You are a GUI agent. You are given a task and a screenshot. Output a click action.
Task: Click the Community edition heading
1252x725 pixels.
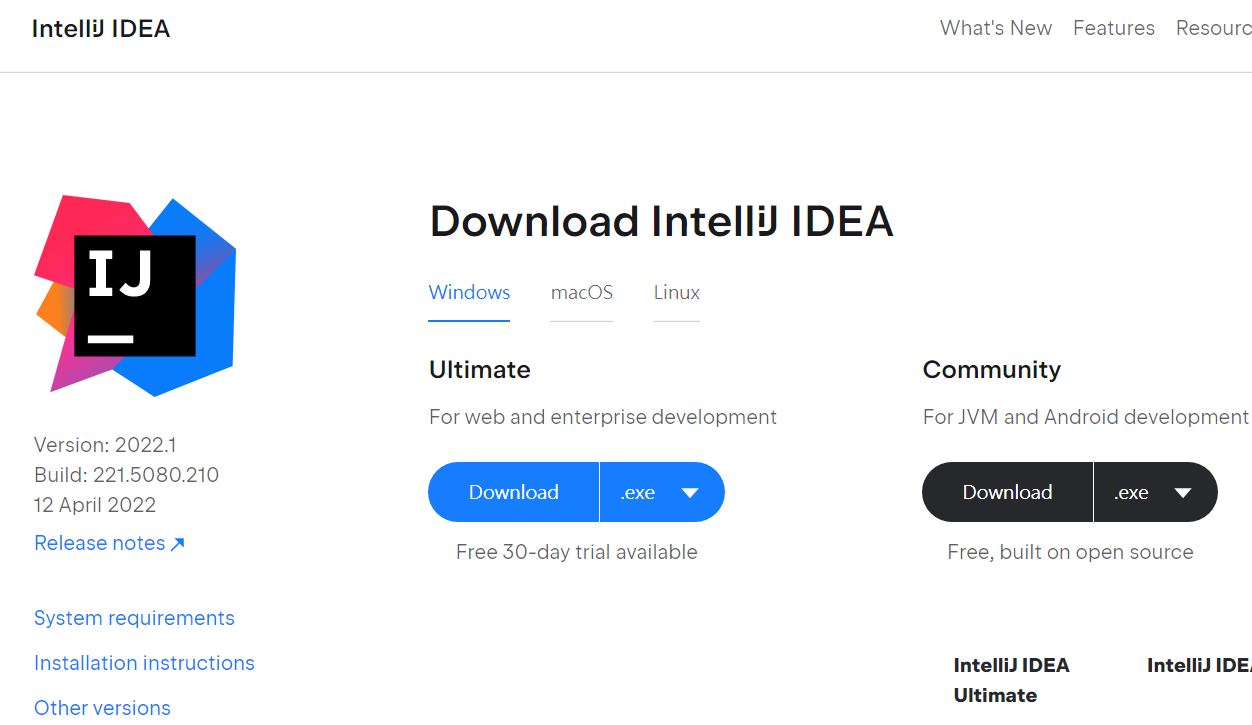991,370
